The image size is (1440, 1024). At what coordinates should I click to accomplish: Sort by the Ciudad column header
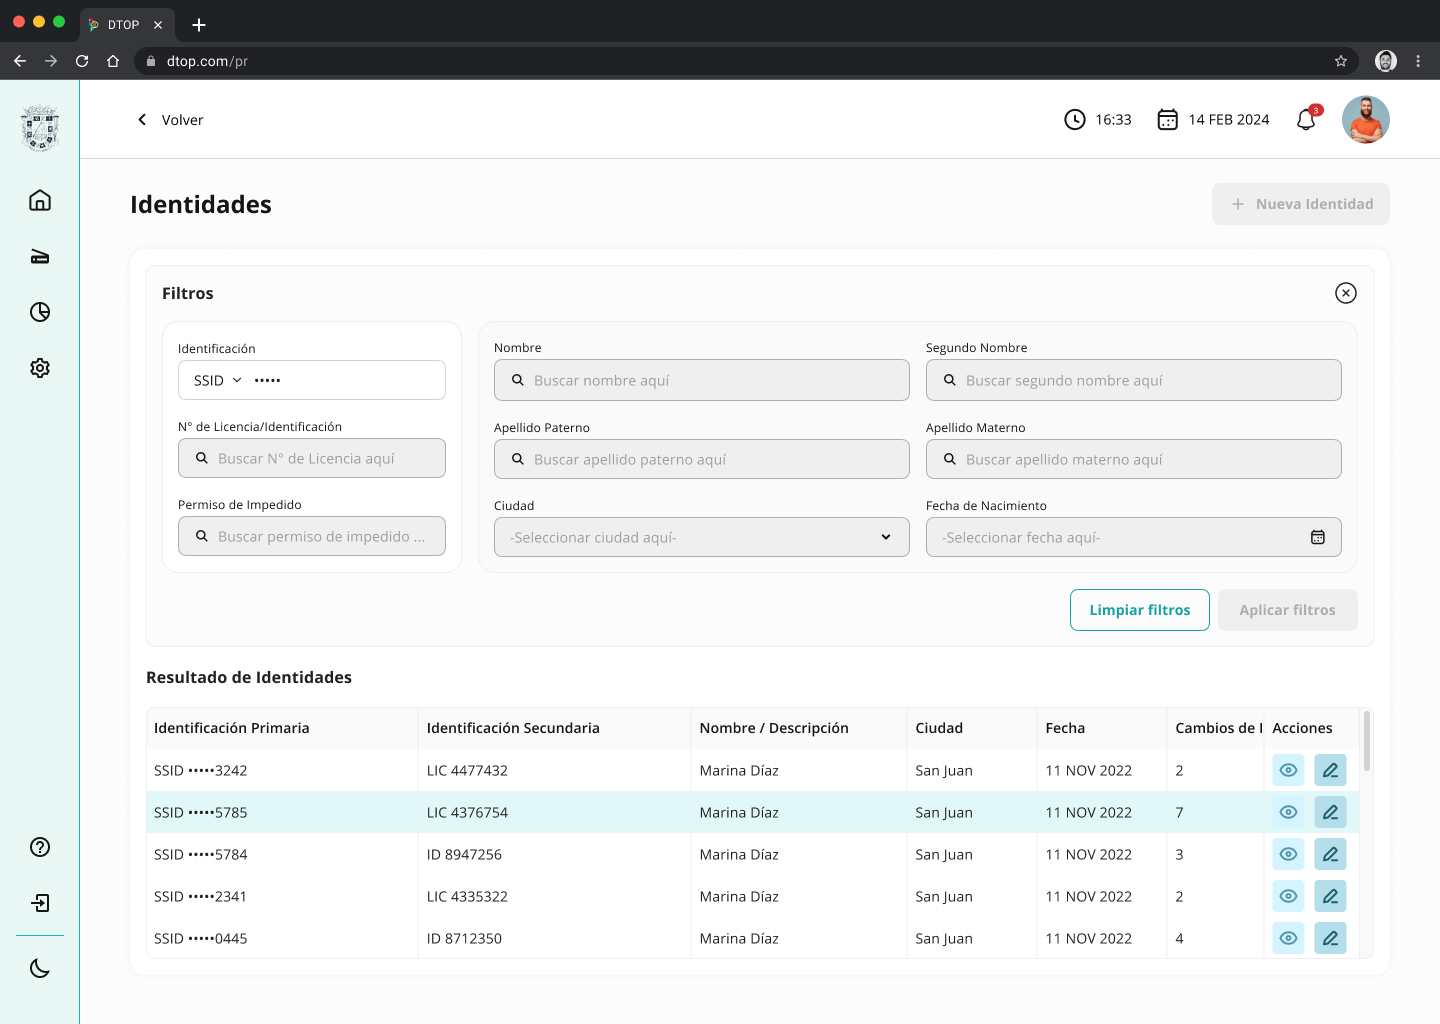click(939, 728)
